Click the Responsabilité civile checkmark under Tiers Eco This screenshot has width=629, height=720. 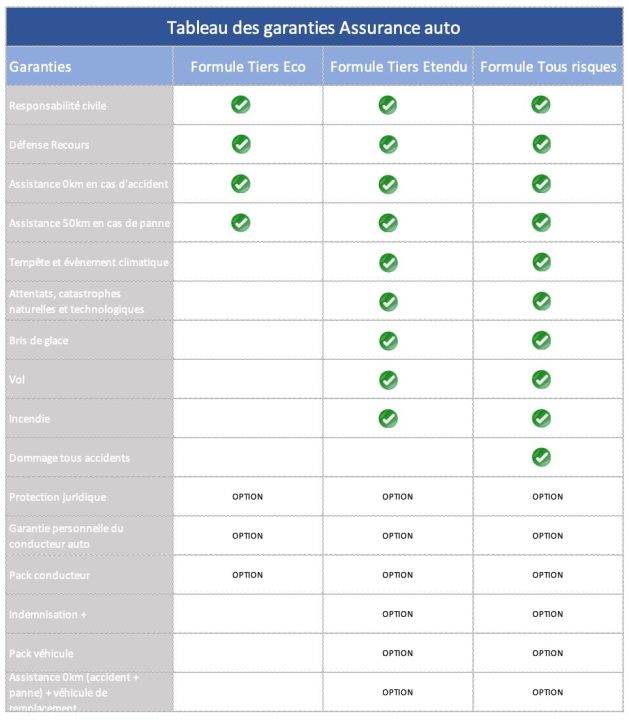tap(240, 105)
